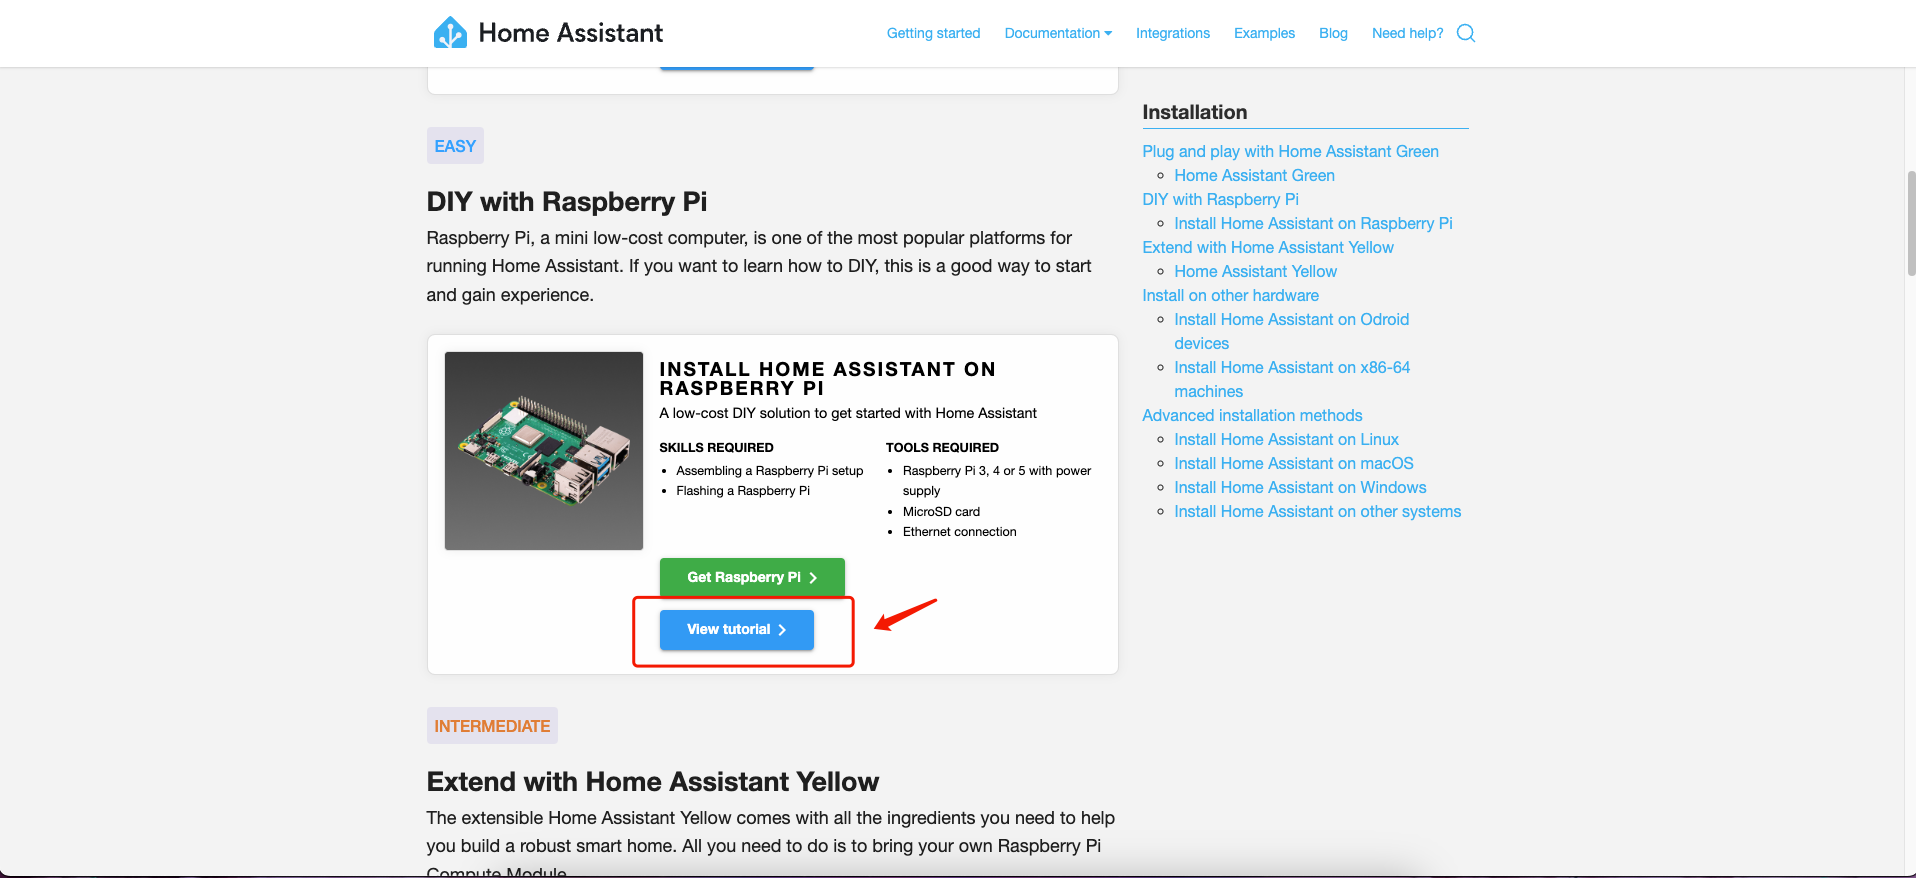Open Plug and play with Home Assistant Green
Viewport: 1916px width, 878px height.
tap(1290, 151)
